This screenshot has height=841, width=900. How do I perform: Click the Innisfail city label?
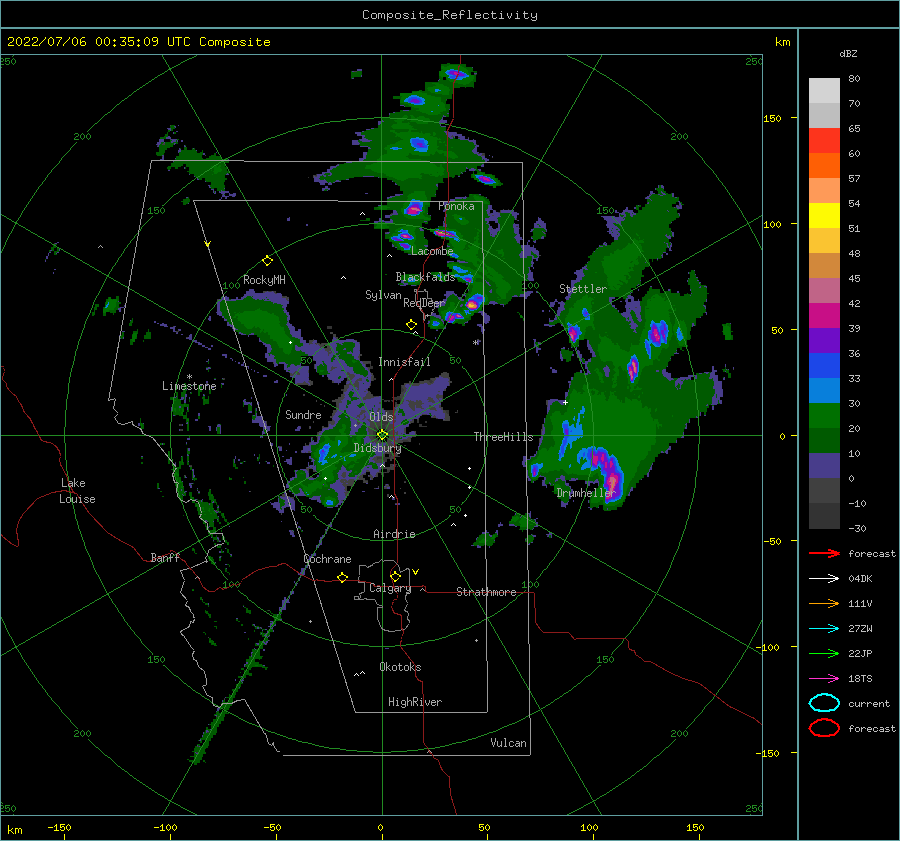click(404, 362)
